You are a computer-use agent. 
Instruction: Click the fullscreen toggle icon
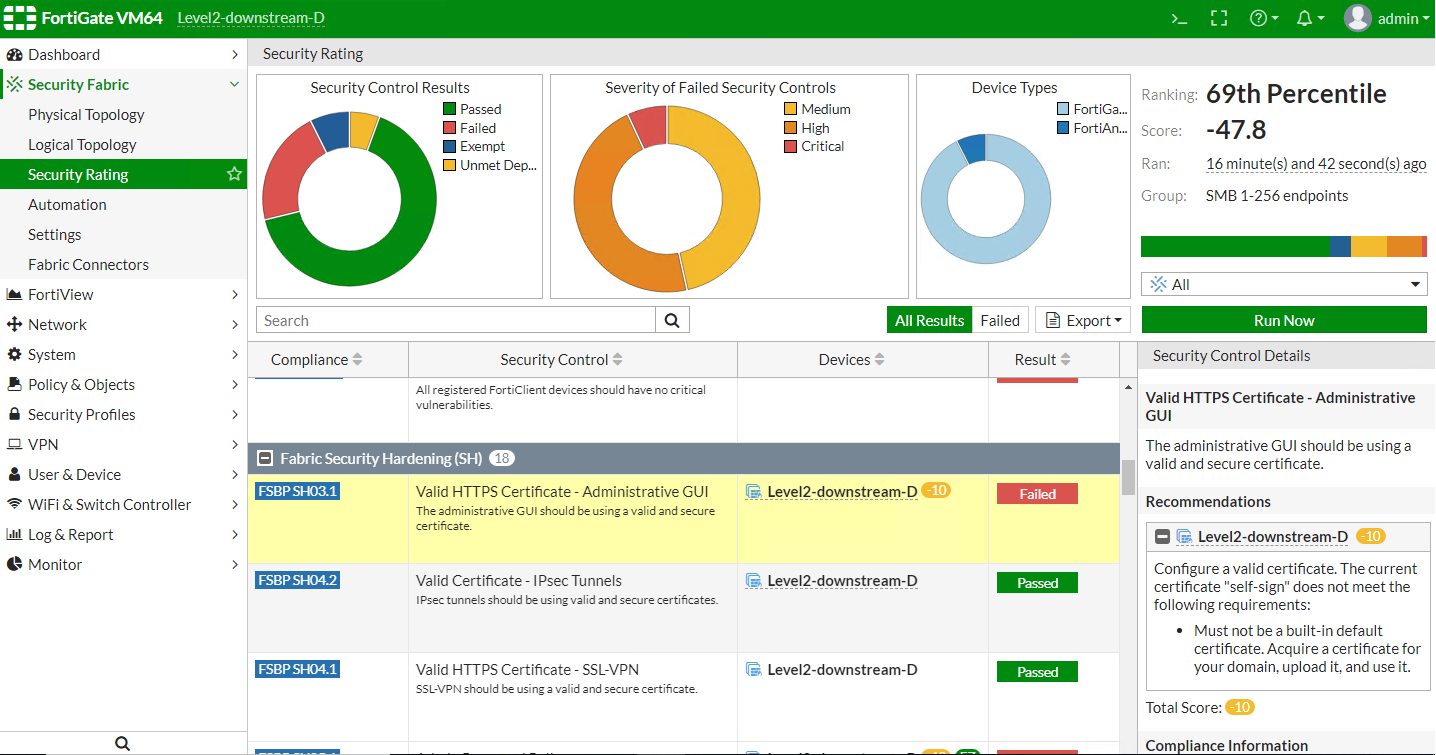coord(1218,18)
